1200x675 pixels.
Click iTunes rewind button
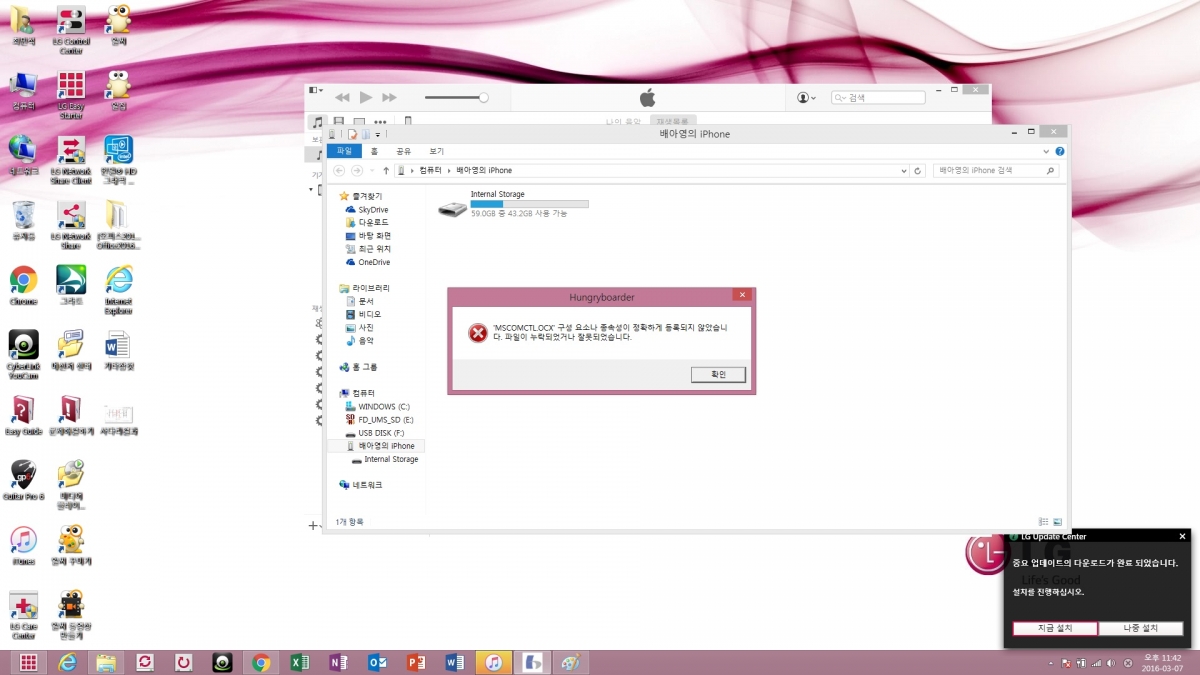click(x=342, y=97)
